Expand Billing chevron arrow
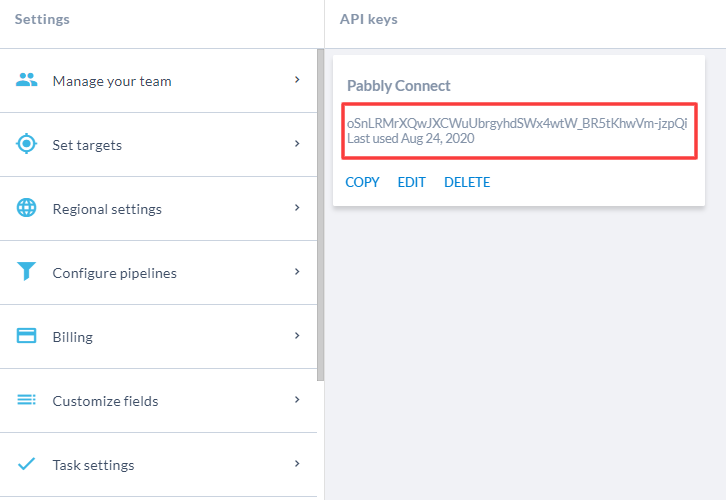This screenshot has width=726, height=500. pyautogui.click(x=297, y=335)
